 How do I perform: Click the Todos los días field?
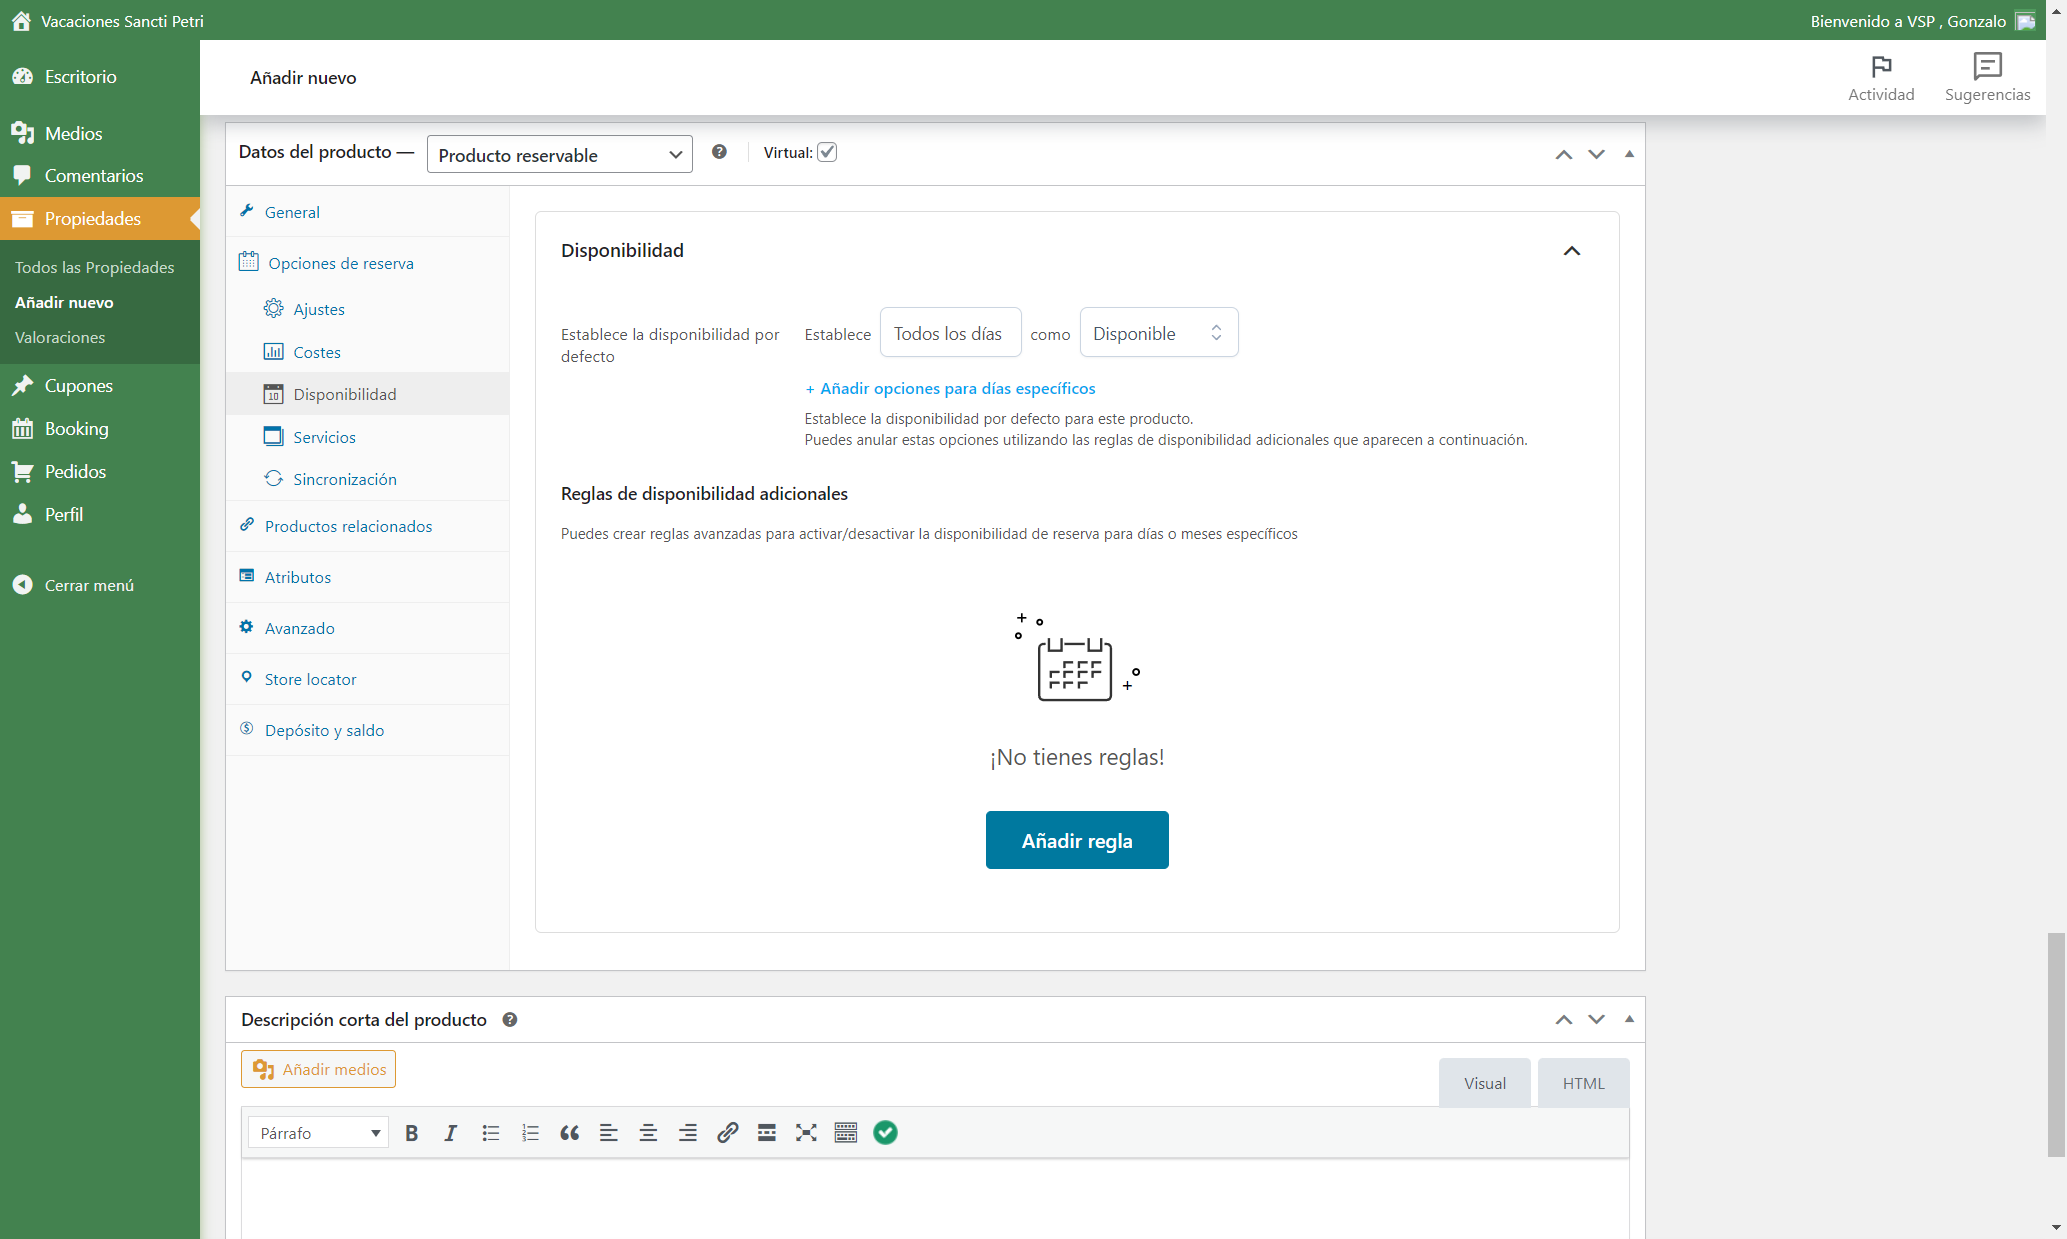tap(950, 333)
